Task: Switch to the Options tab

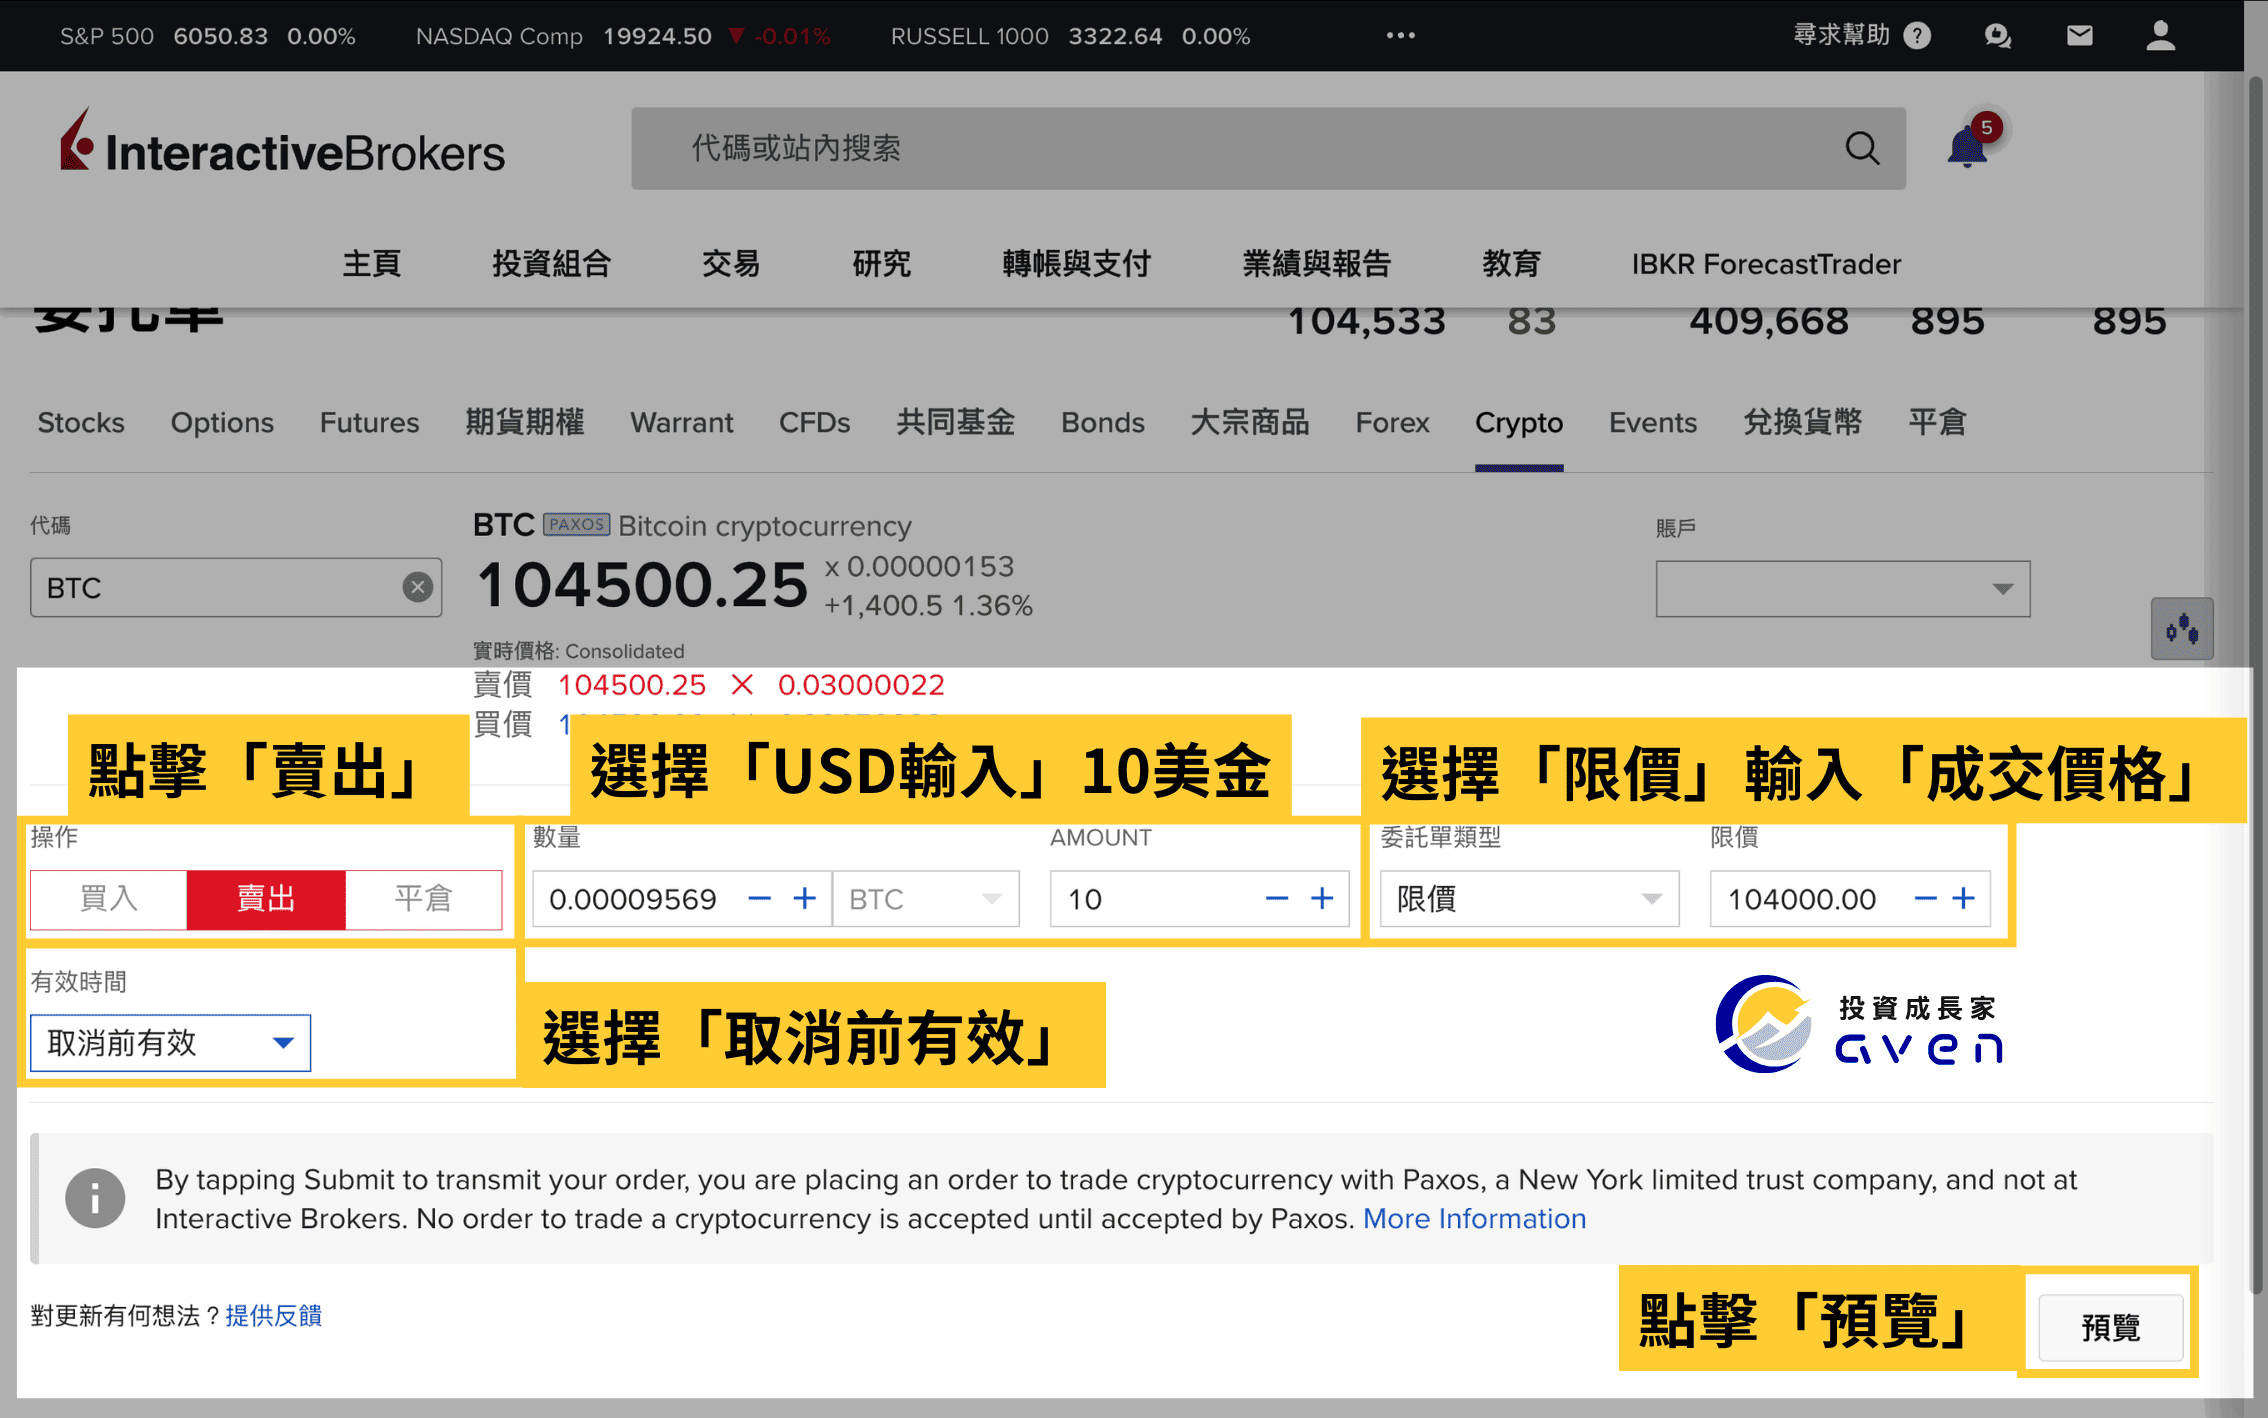Action: [222, 422]
